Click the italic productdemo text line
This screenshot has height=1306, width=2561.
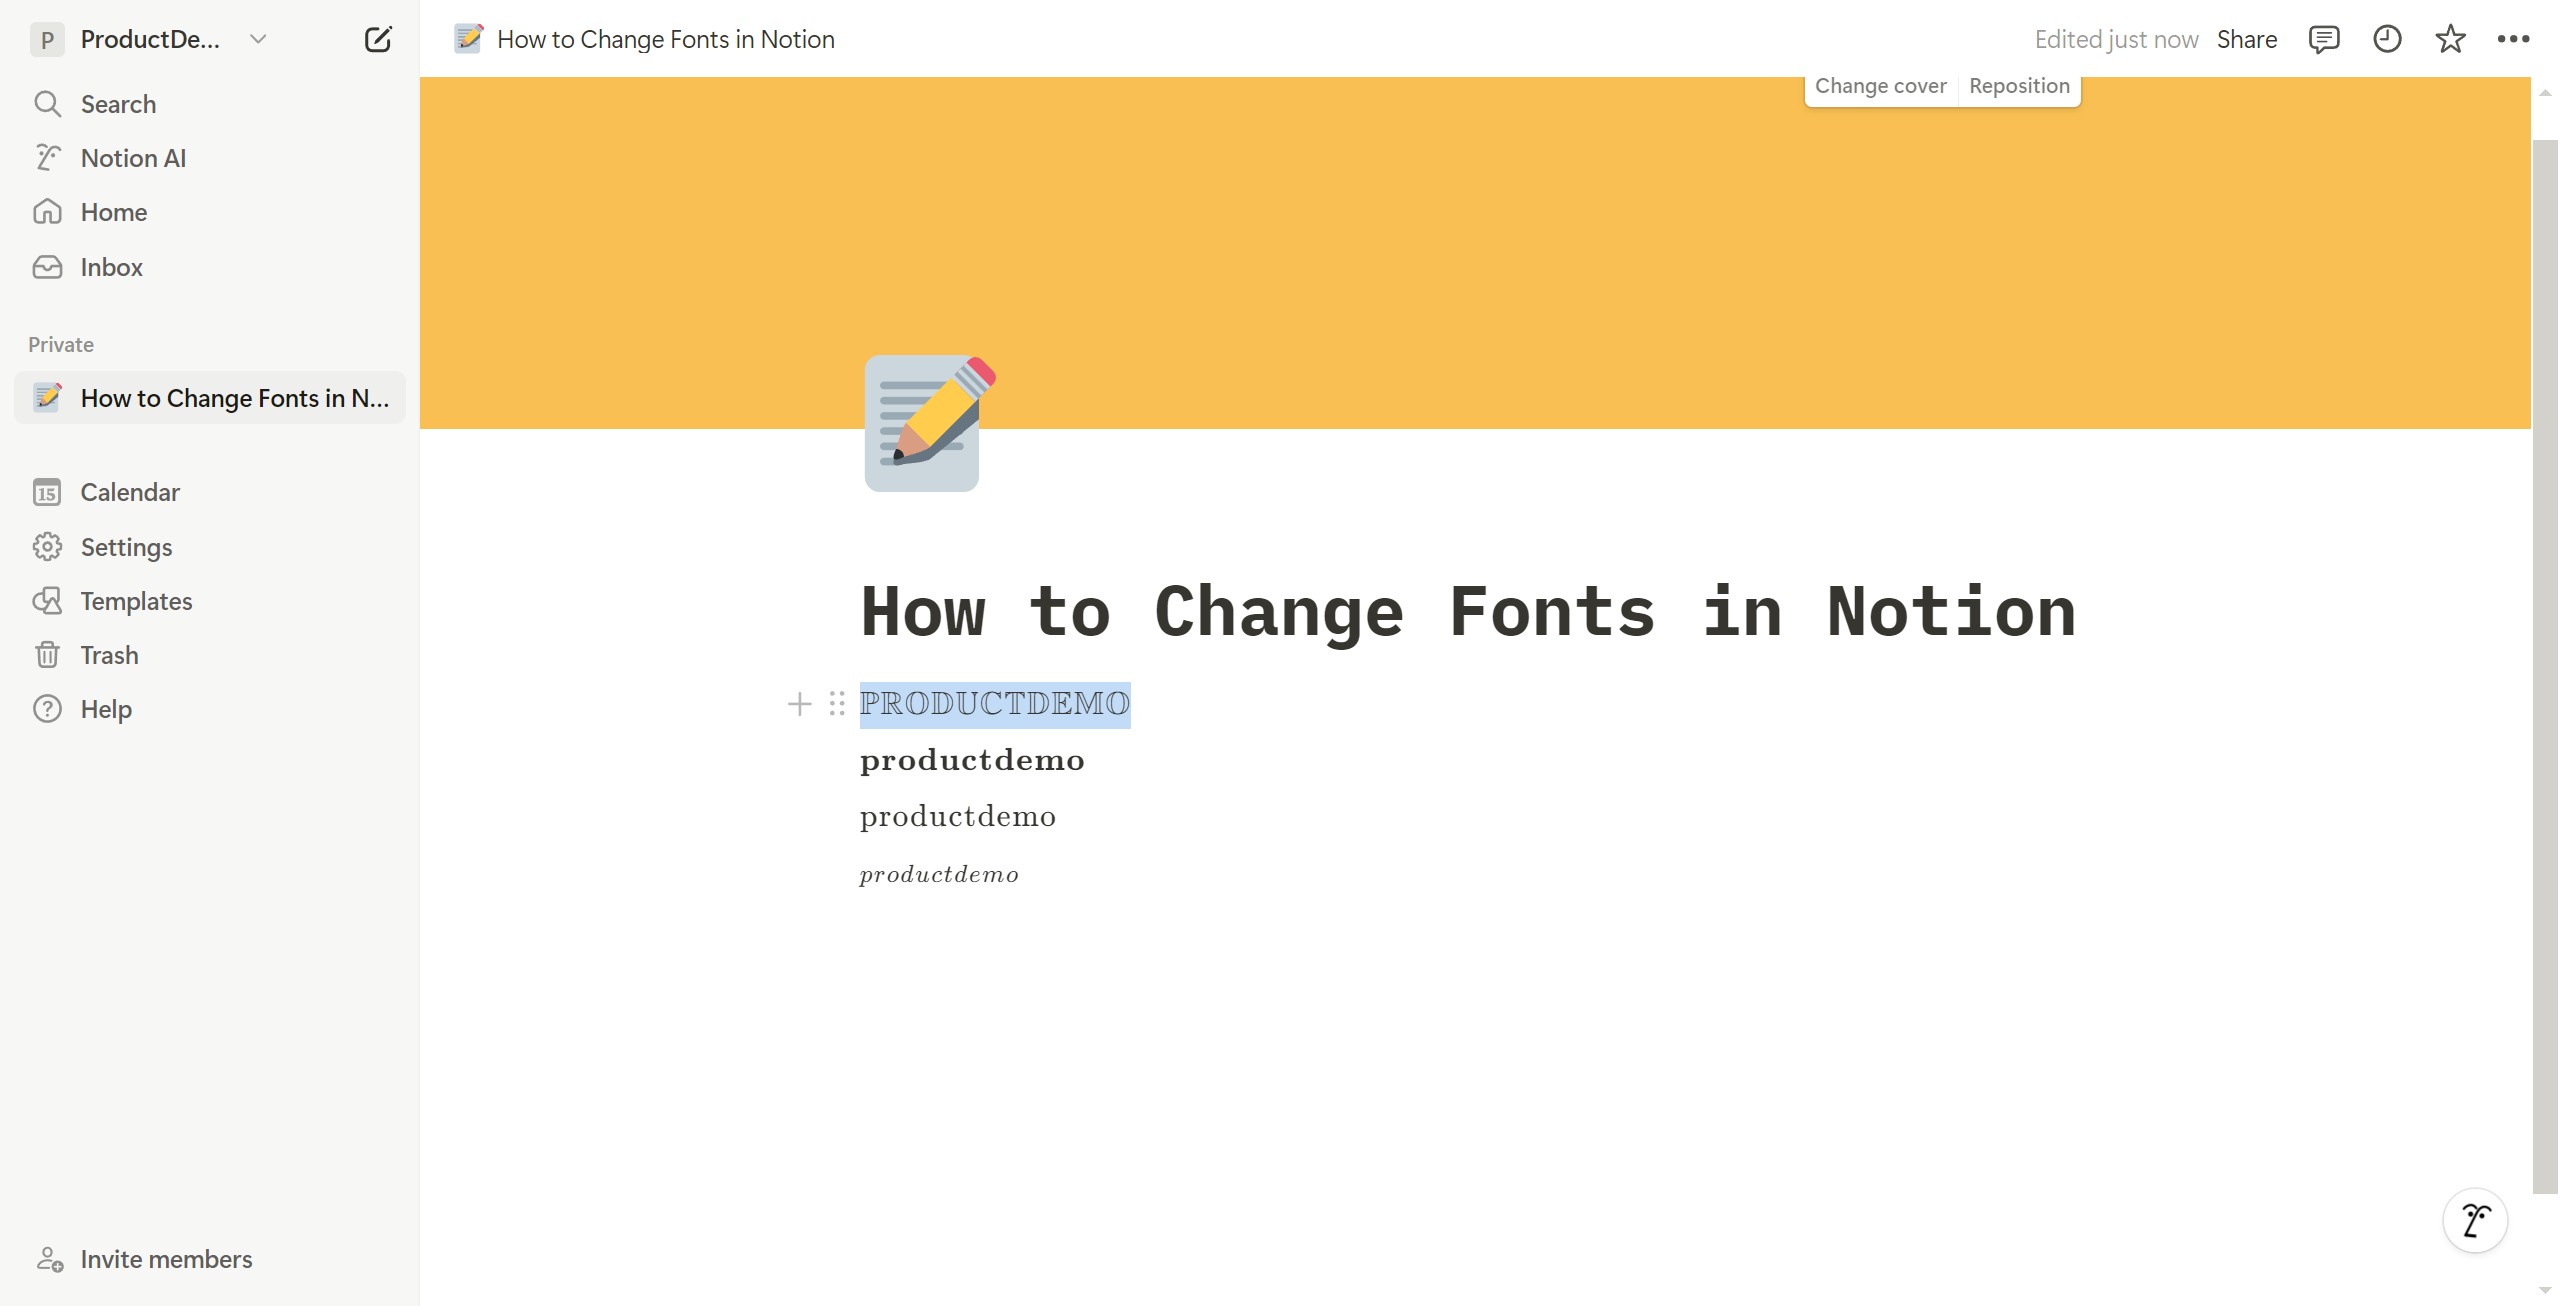pos(939,874)
